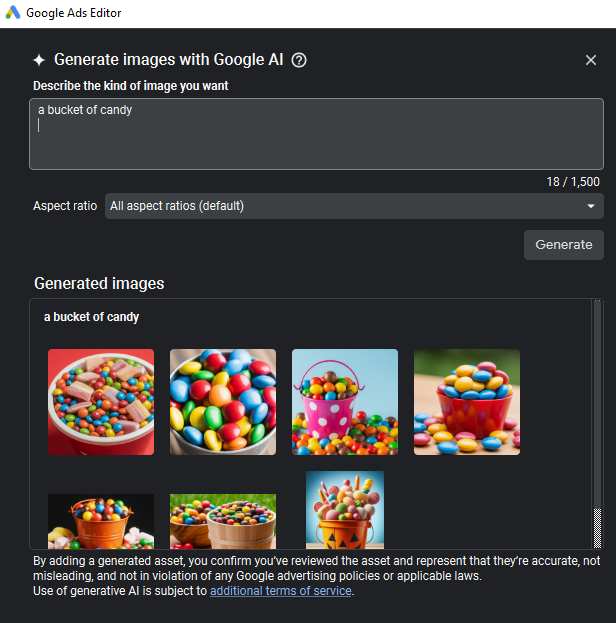616x623 pixels.
Task: Click the "a bucket of candy" results heading
Action: pyautogui.click(x=91, y=317)
